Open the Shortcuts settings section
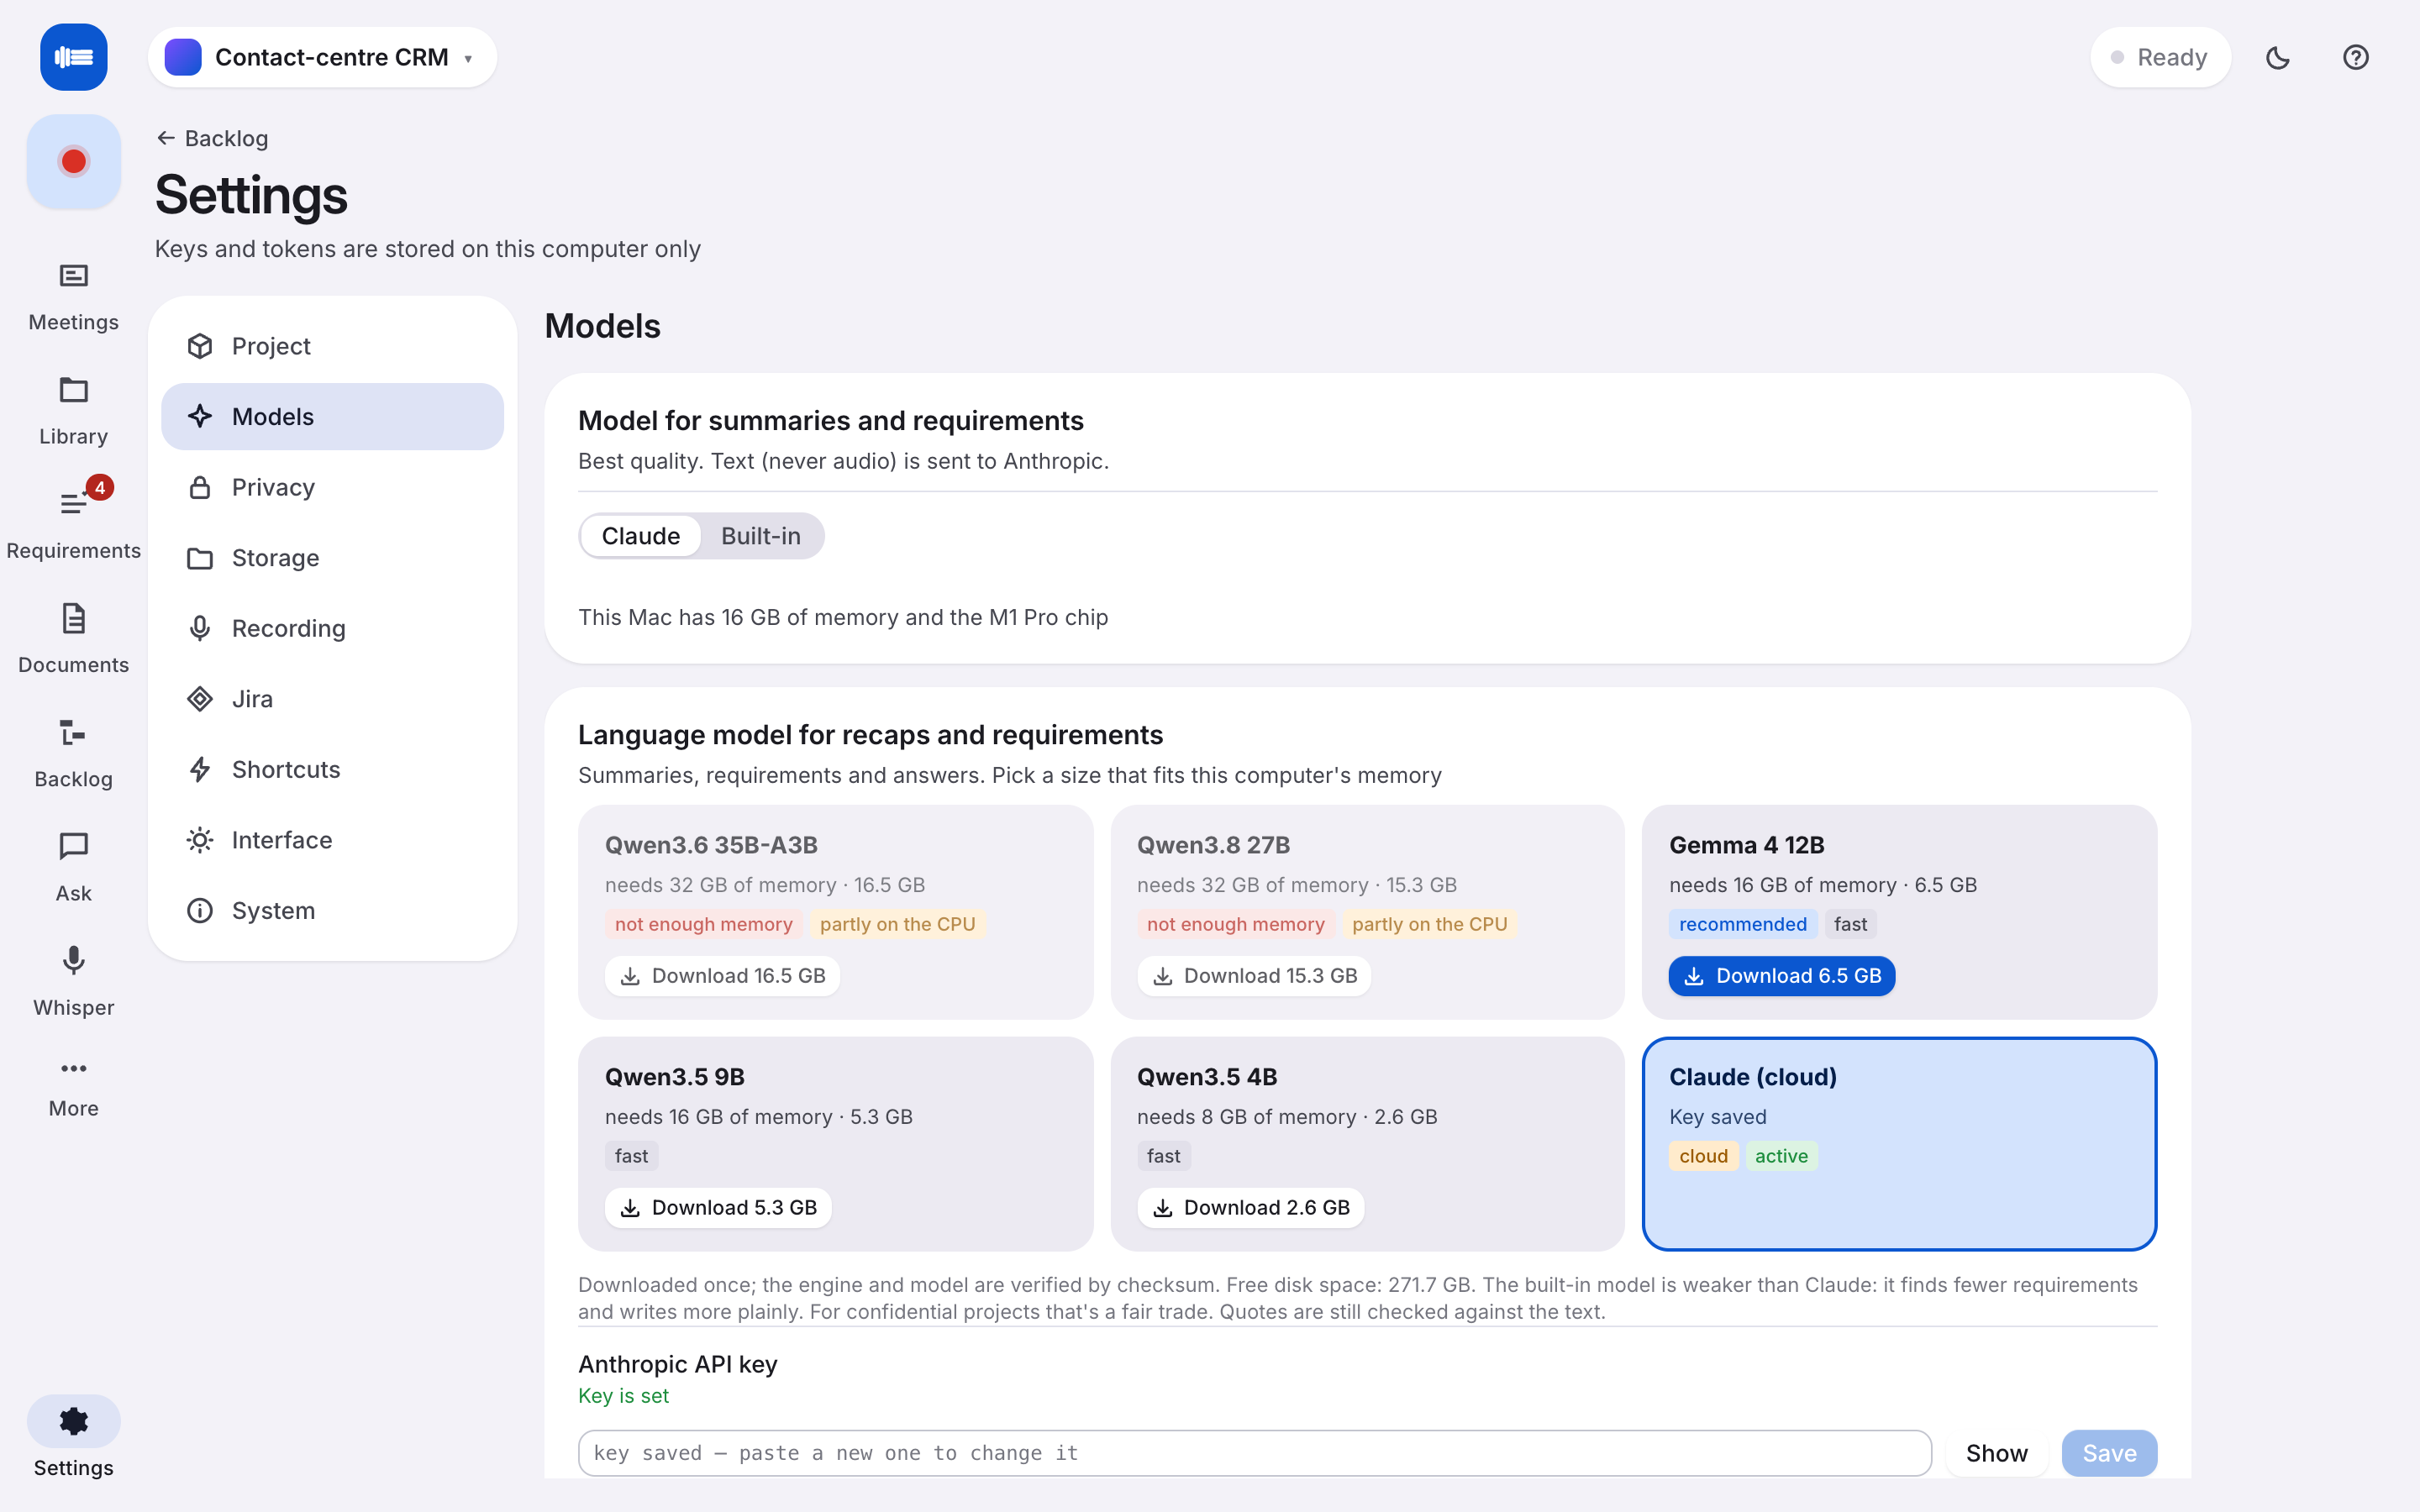This screenshot has width=2420, height=1512. pos(332,769)
